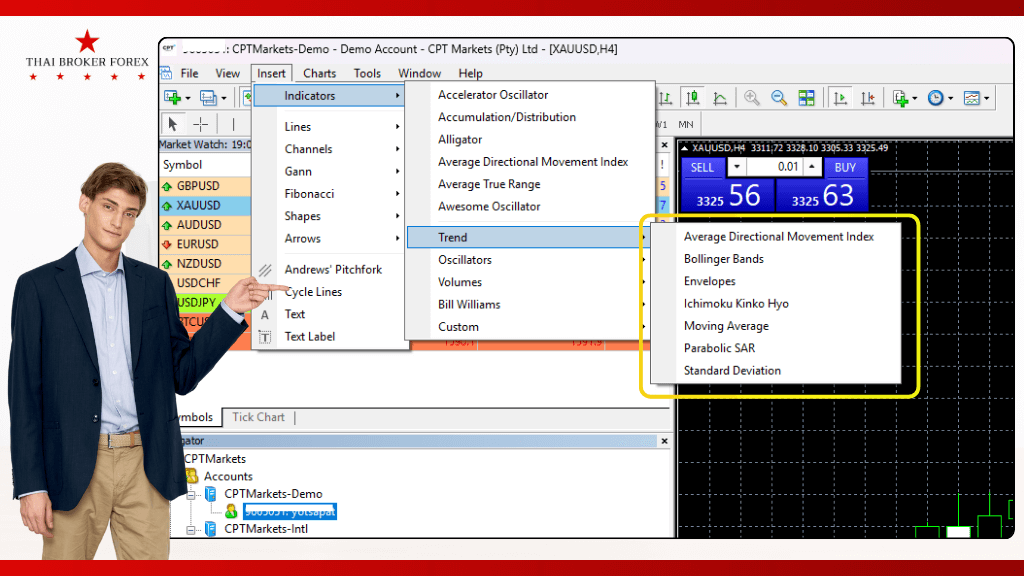Expand the Oscillators submenu

[530, 260]
